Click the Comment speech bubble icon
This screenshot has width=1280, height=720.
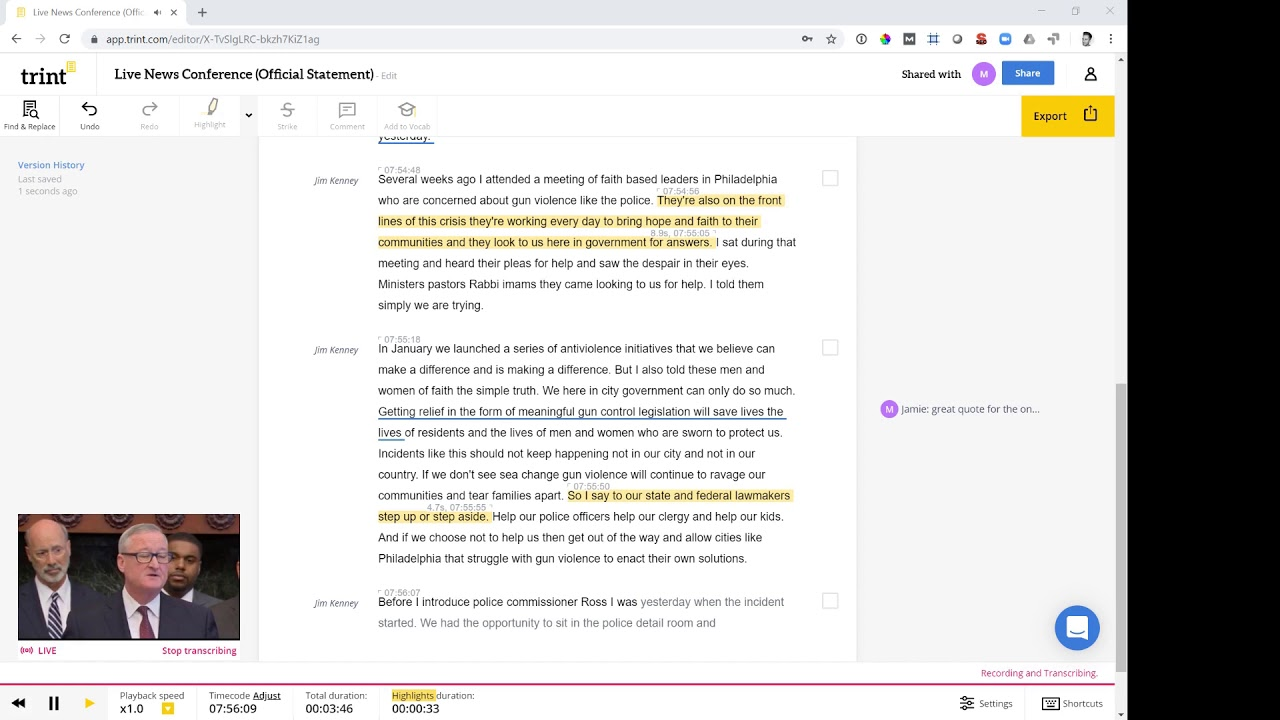pyautogui.click(x=347, y=115)
